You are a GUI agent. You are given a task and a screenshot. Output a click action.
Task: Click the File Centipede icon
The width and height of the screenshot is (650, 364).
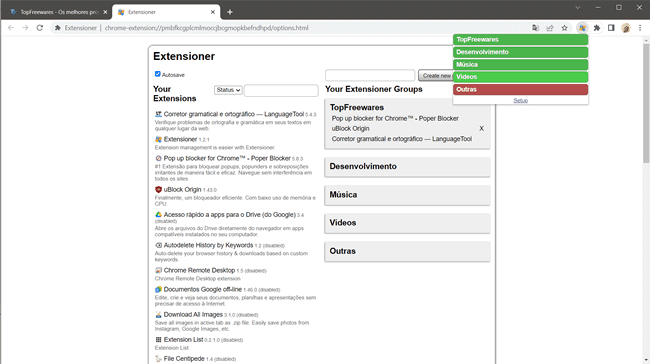tap(158, 359)
